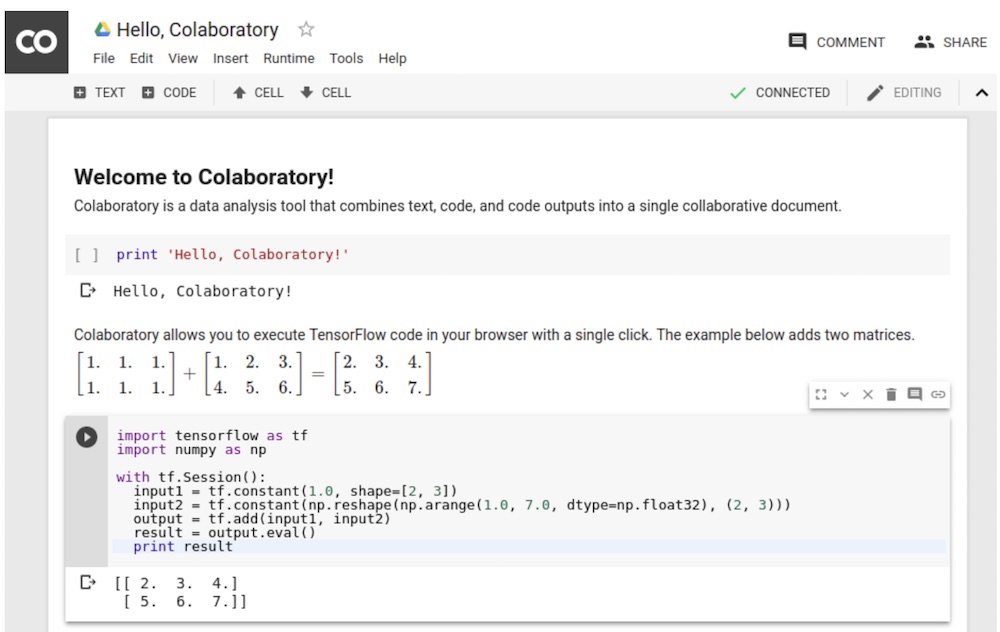The image size is (1000, 632).
Task: Click the 'output = tf.add(input1, input2)' line
Action: [x=261, y=518]
